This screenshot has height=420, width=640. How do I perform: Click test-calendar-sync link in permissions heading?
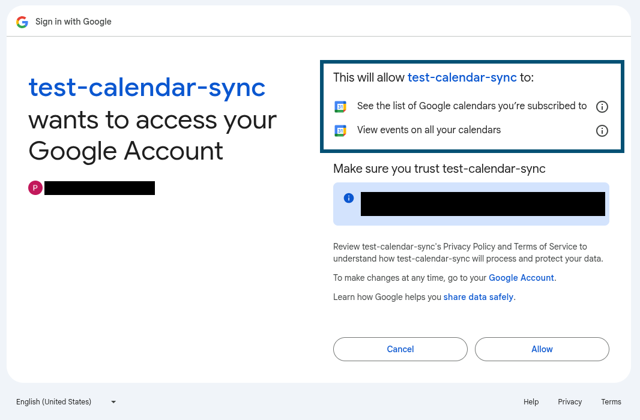click(x=462, y=77)
